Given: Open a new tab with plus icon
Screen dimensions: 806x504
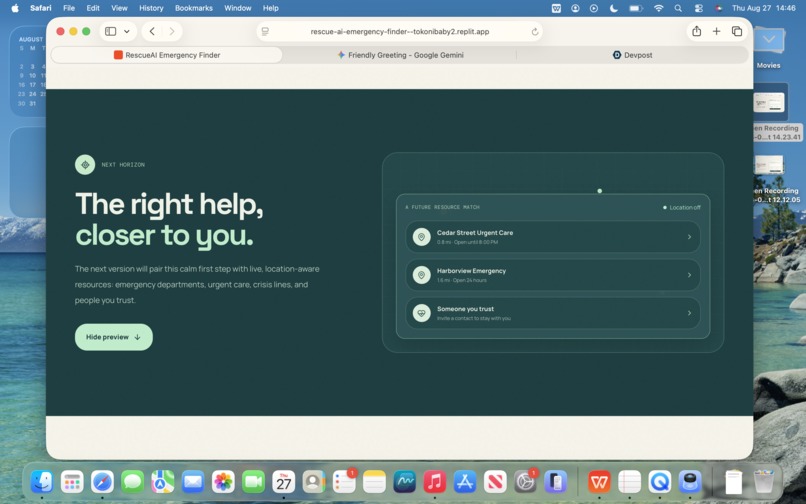Looking at the screenshot, I should tap(716, 31).
